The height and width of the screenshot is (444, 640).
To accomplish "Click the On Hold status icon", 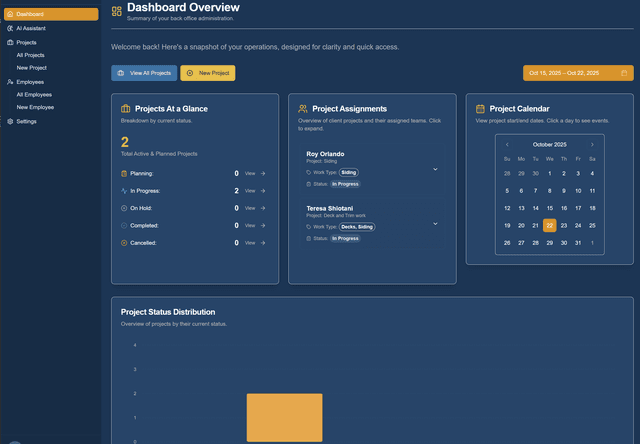I will point(124,208).
